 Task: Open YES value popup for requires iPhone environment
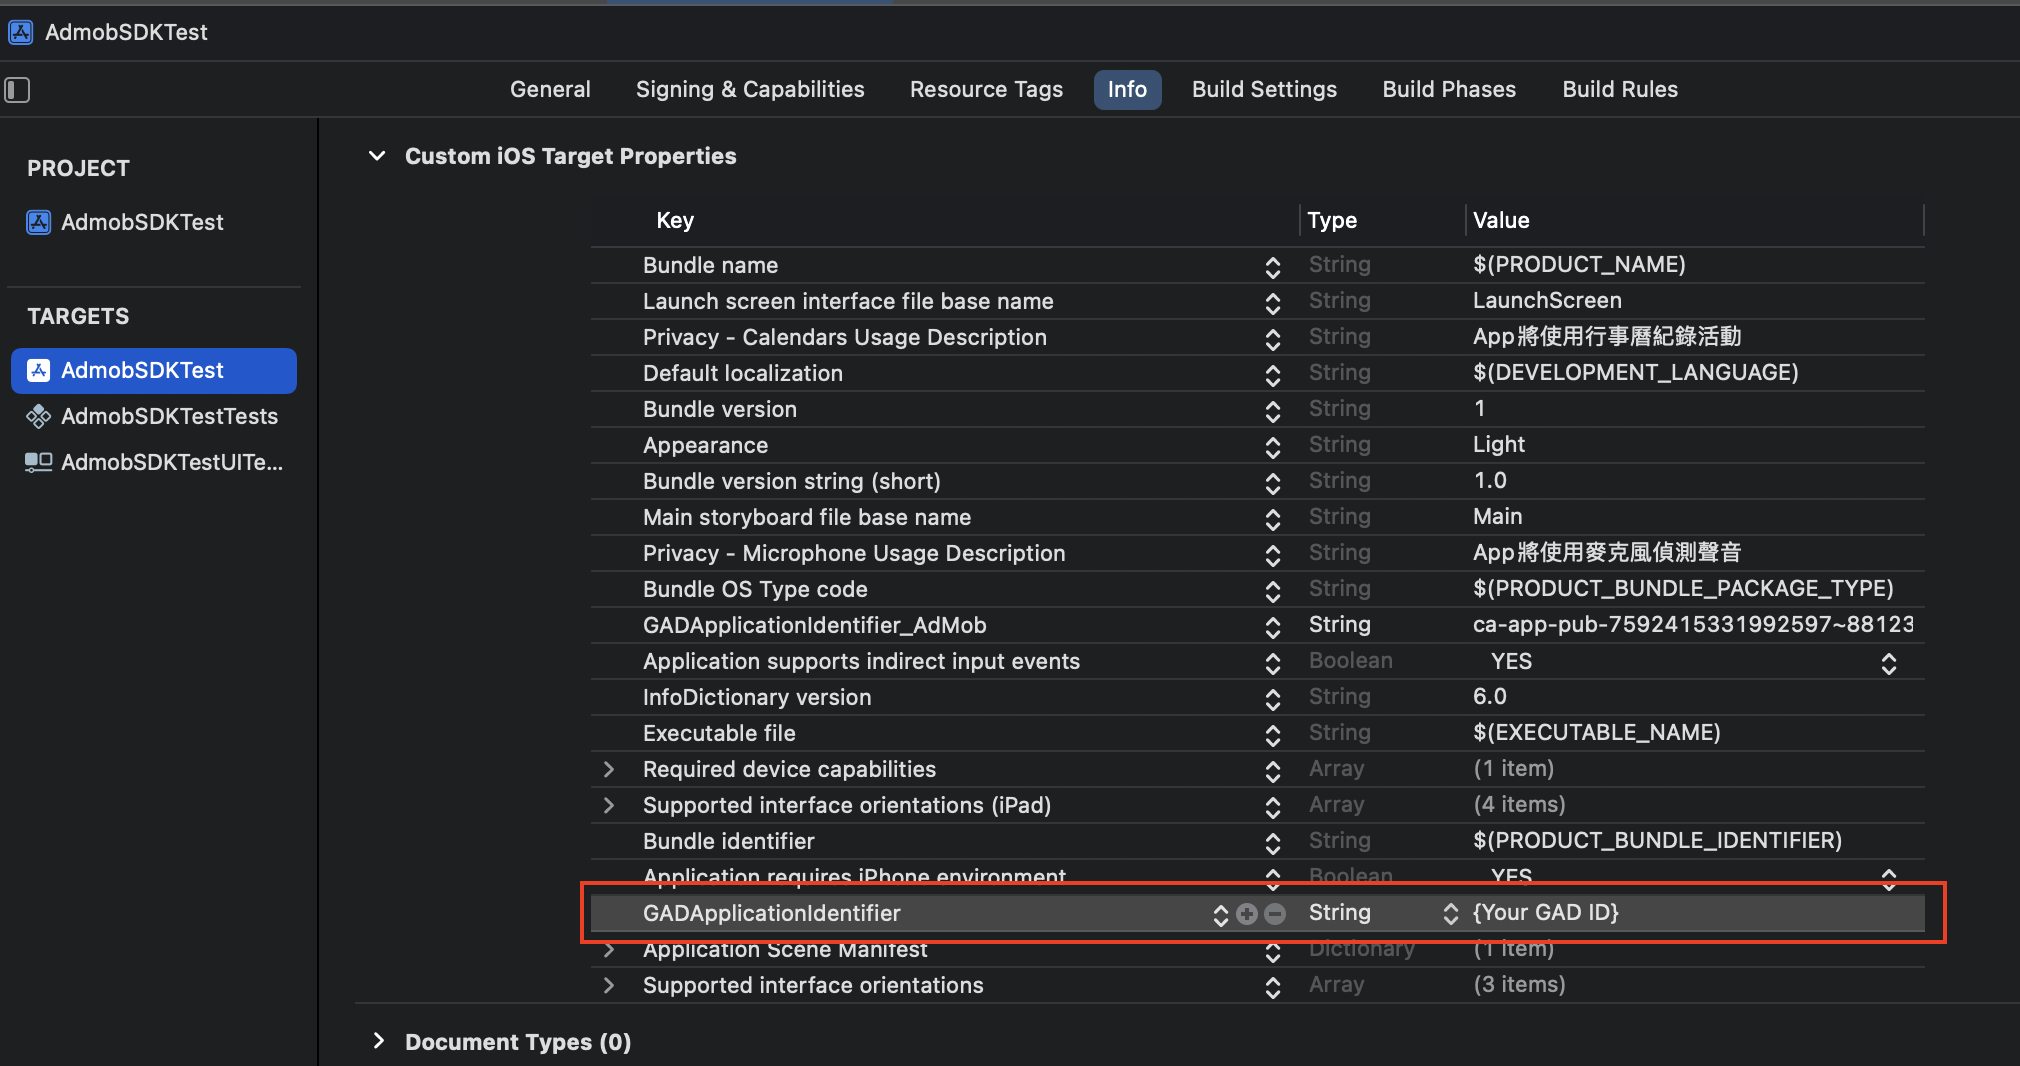1888,879
